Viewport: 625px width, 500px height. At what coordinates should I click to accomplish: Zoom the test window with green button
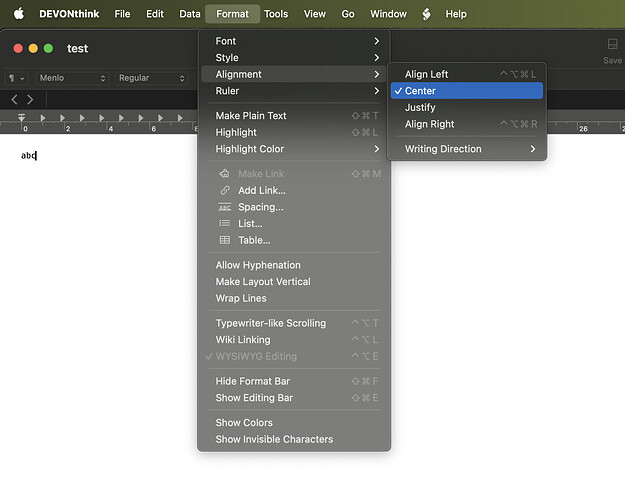coord(48,49)
